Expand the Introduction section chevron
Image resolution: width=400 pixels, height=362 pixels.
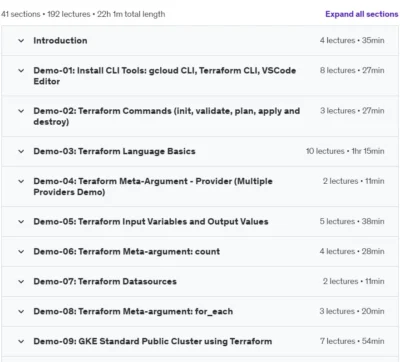(x=21, y=41)
